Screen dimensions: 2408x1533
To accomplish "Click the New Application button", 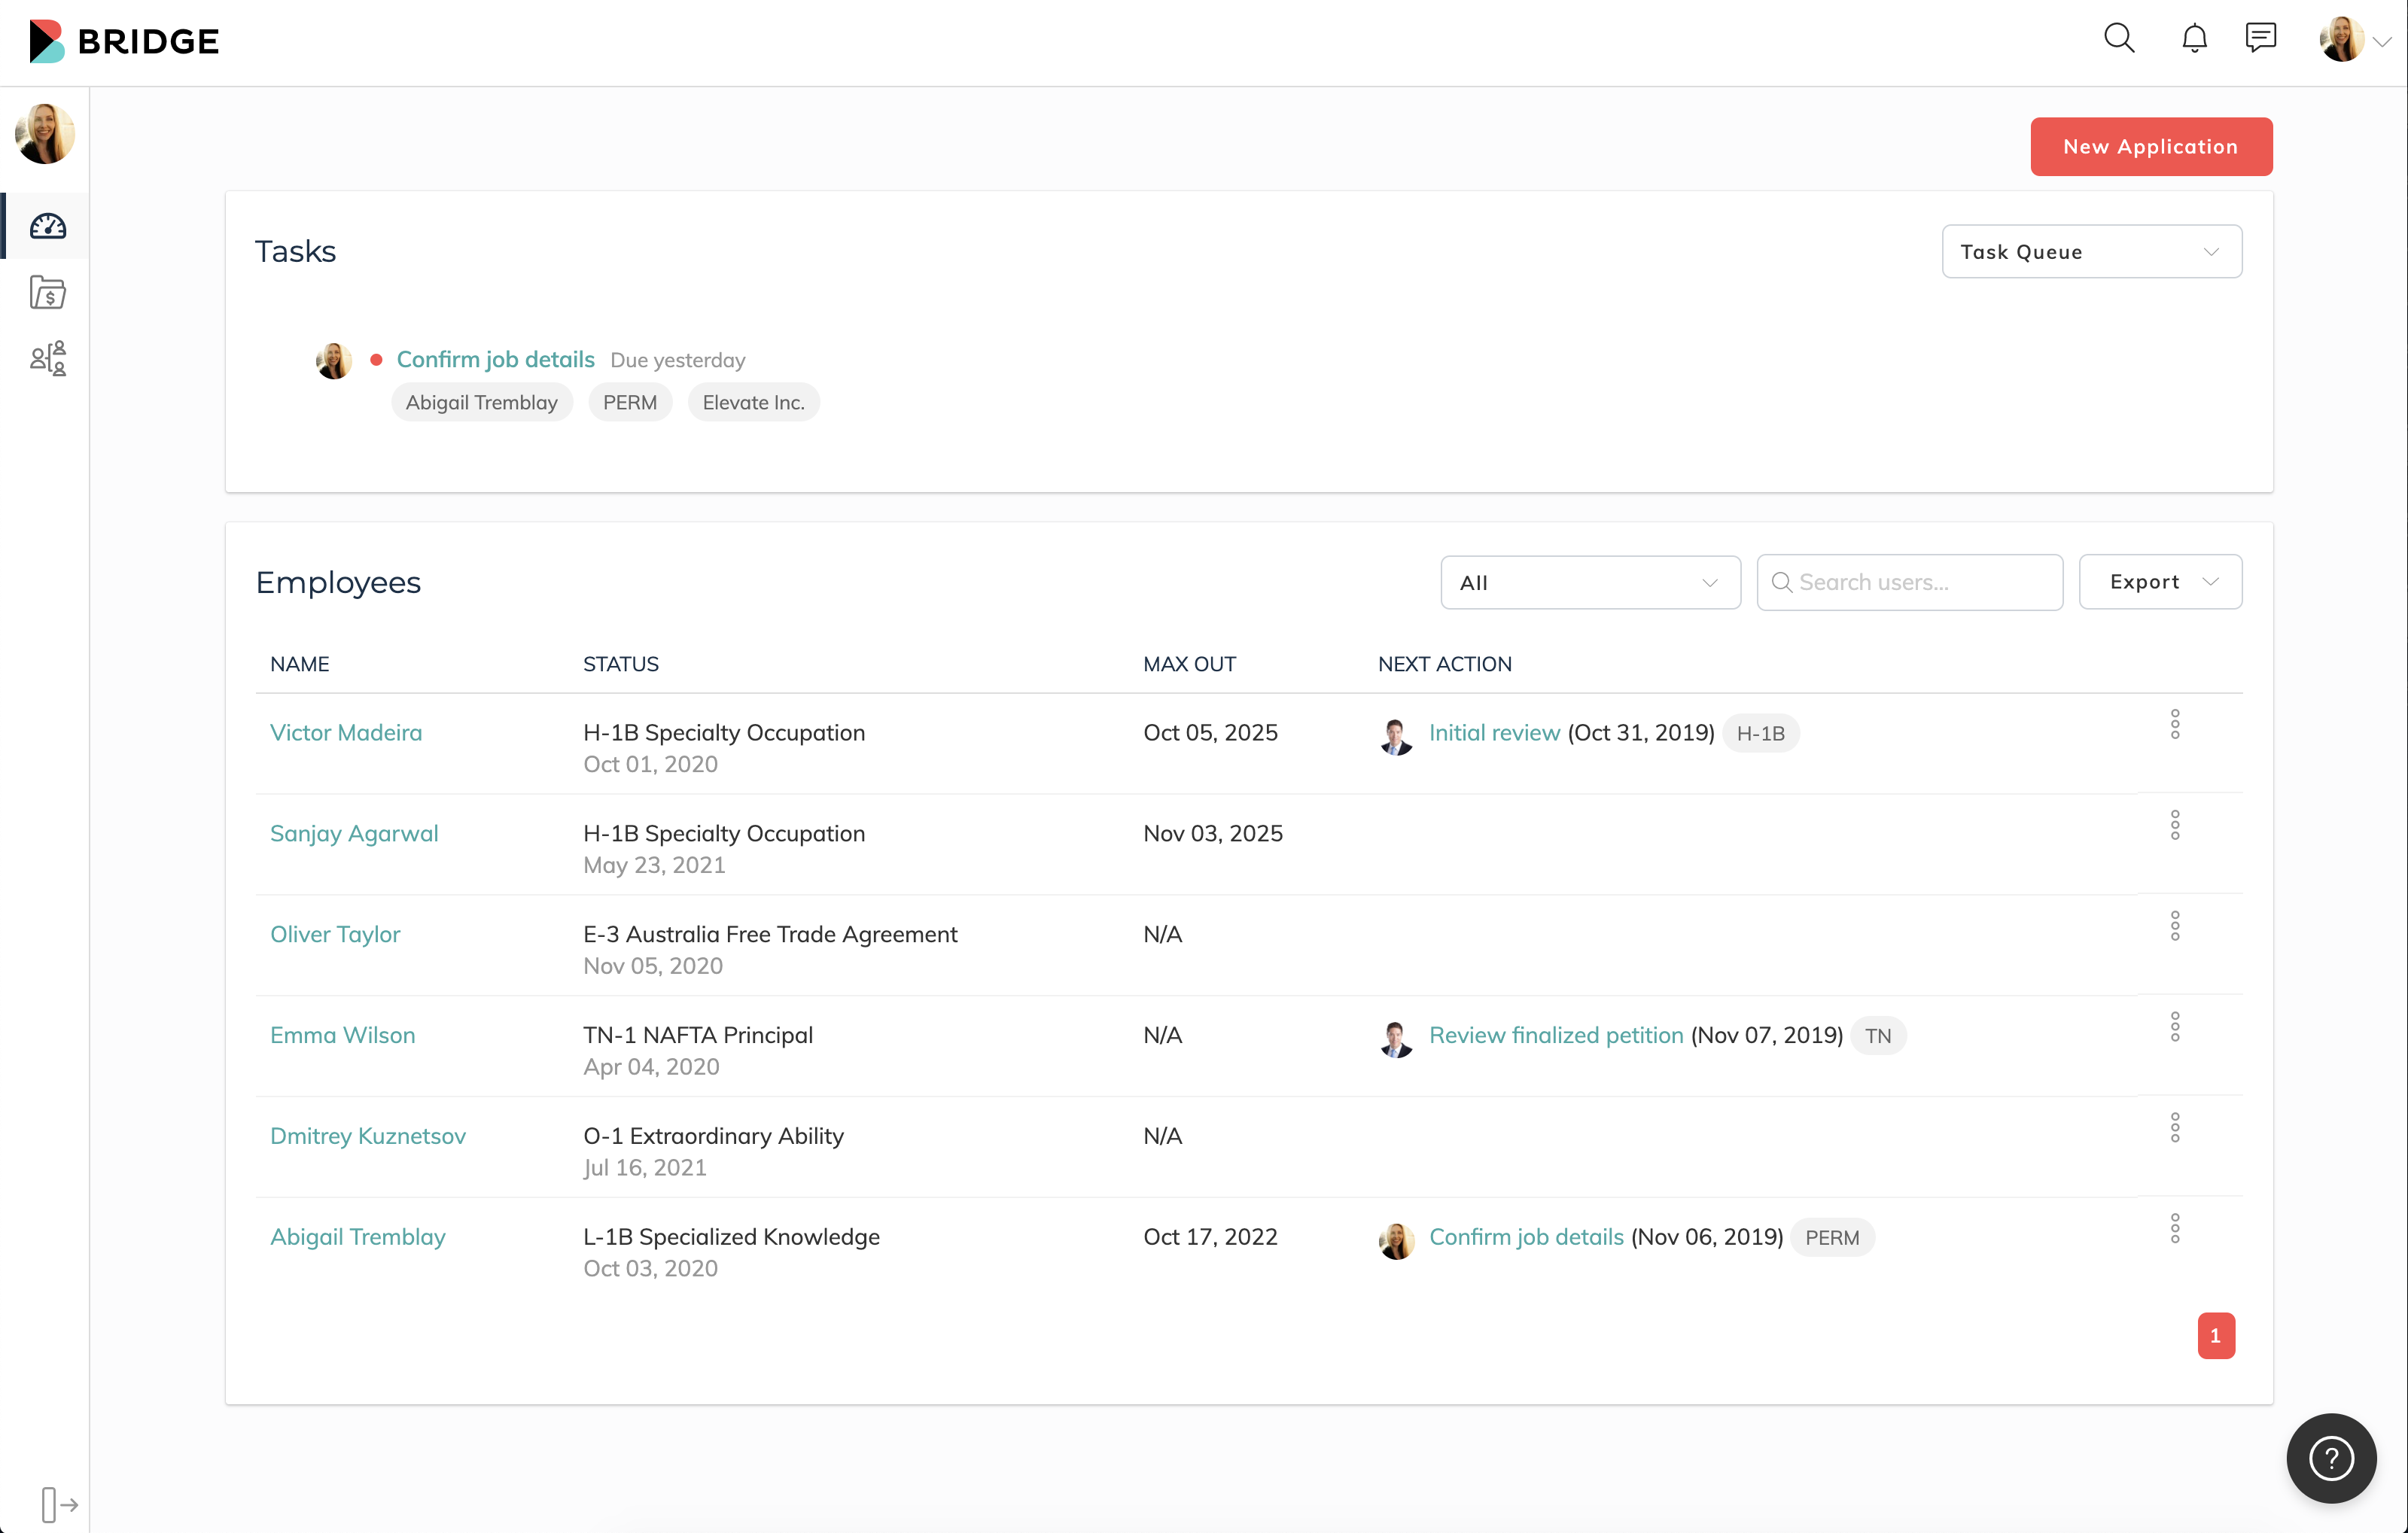I will (x=2150, y=146).
